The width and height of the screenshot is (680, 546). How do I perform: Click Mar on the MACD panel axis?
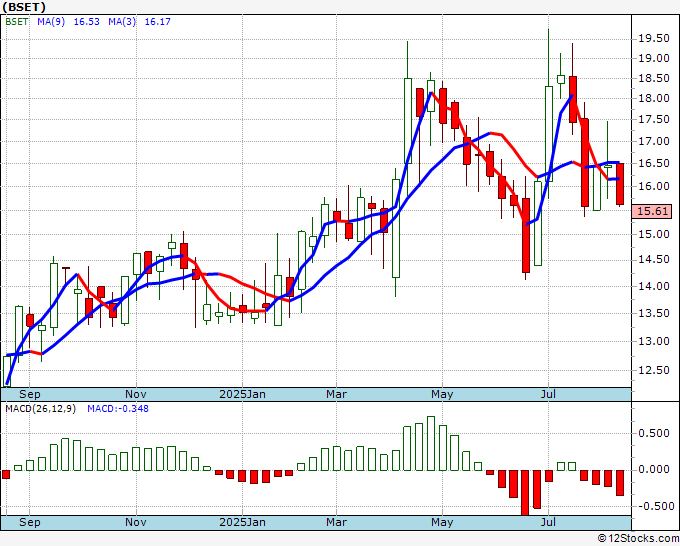(x=337, y=522)
